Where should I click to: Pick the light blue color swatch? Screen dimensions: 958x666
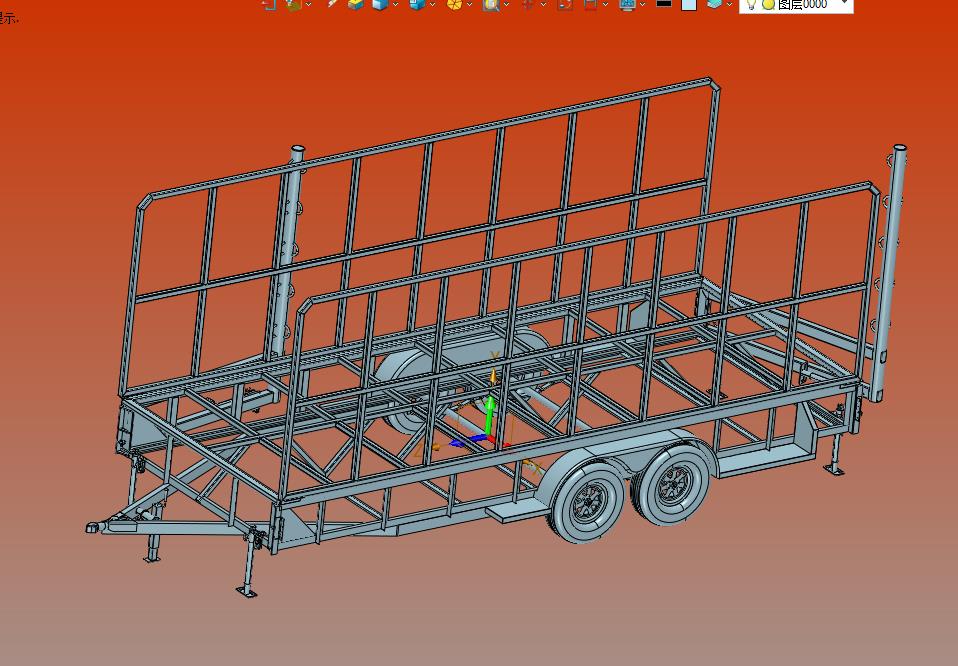(x=689, y=4)
